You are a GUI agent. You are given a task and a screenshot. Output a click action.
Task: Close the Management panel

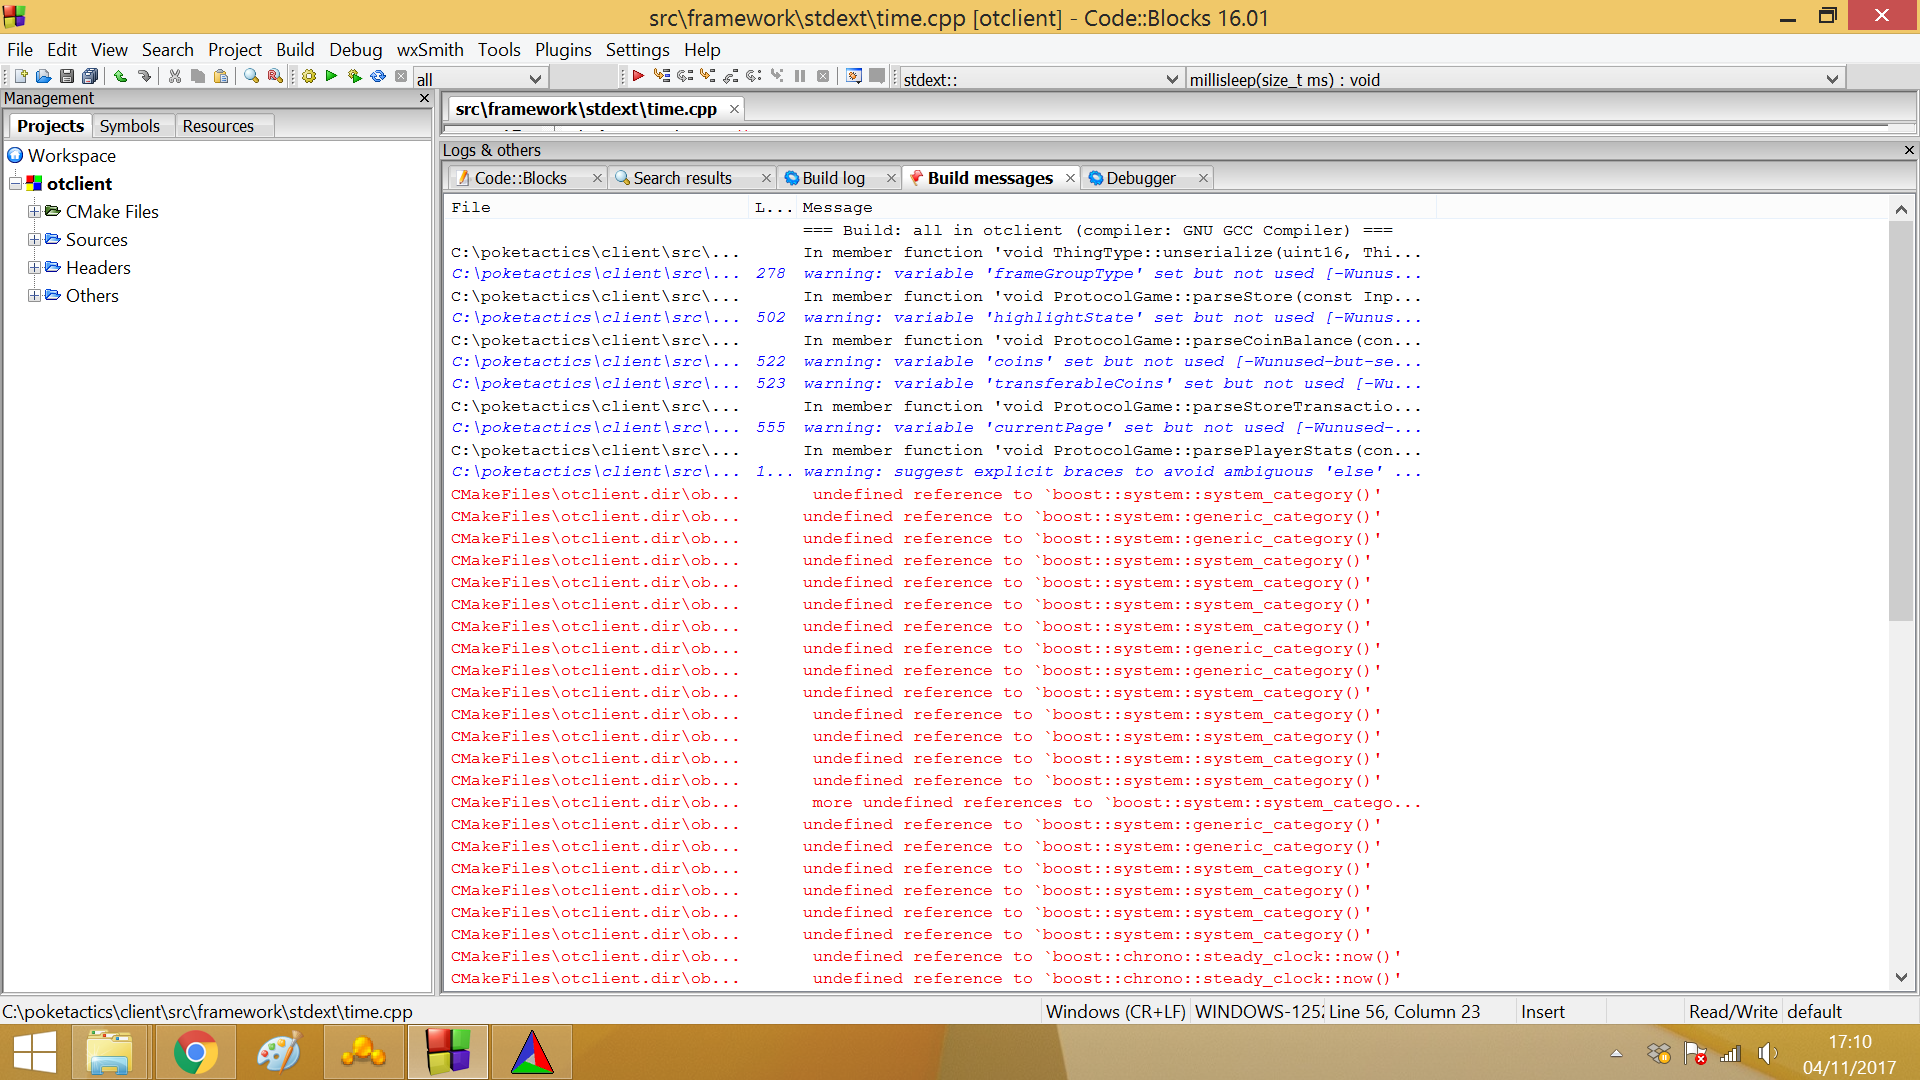coord(424,98)
